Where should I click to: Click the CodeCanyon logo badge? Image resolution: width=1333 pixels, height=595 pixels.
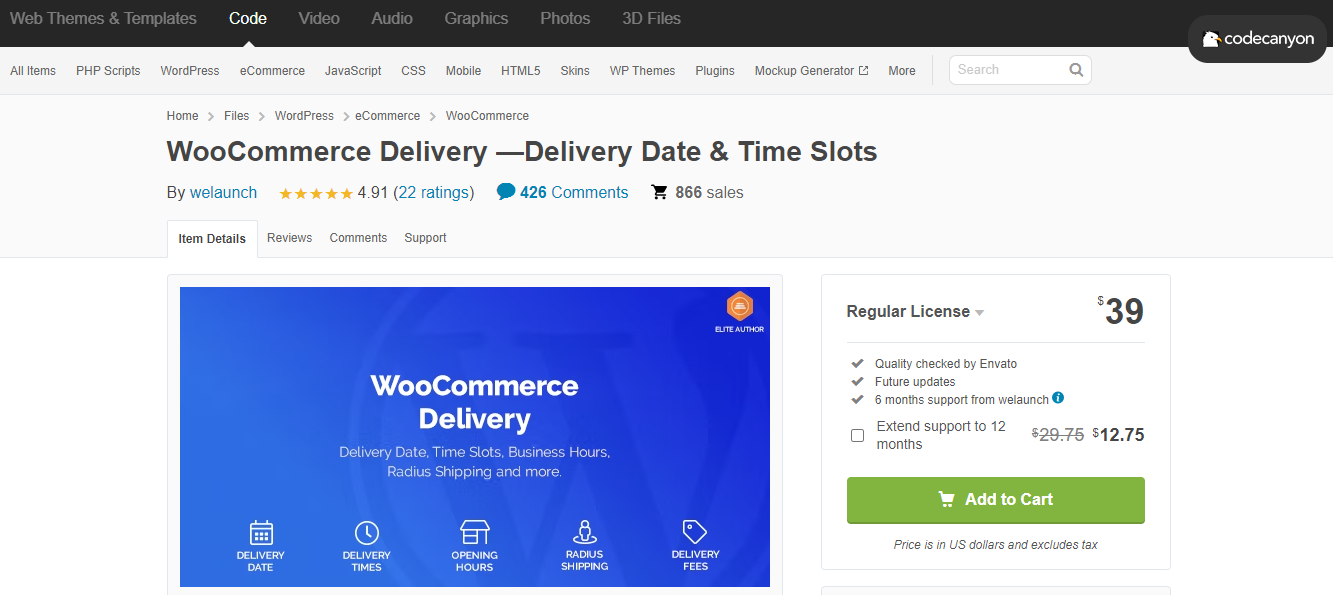click(1257, 39)
